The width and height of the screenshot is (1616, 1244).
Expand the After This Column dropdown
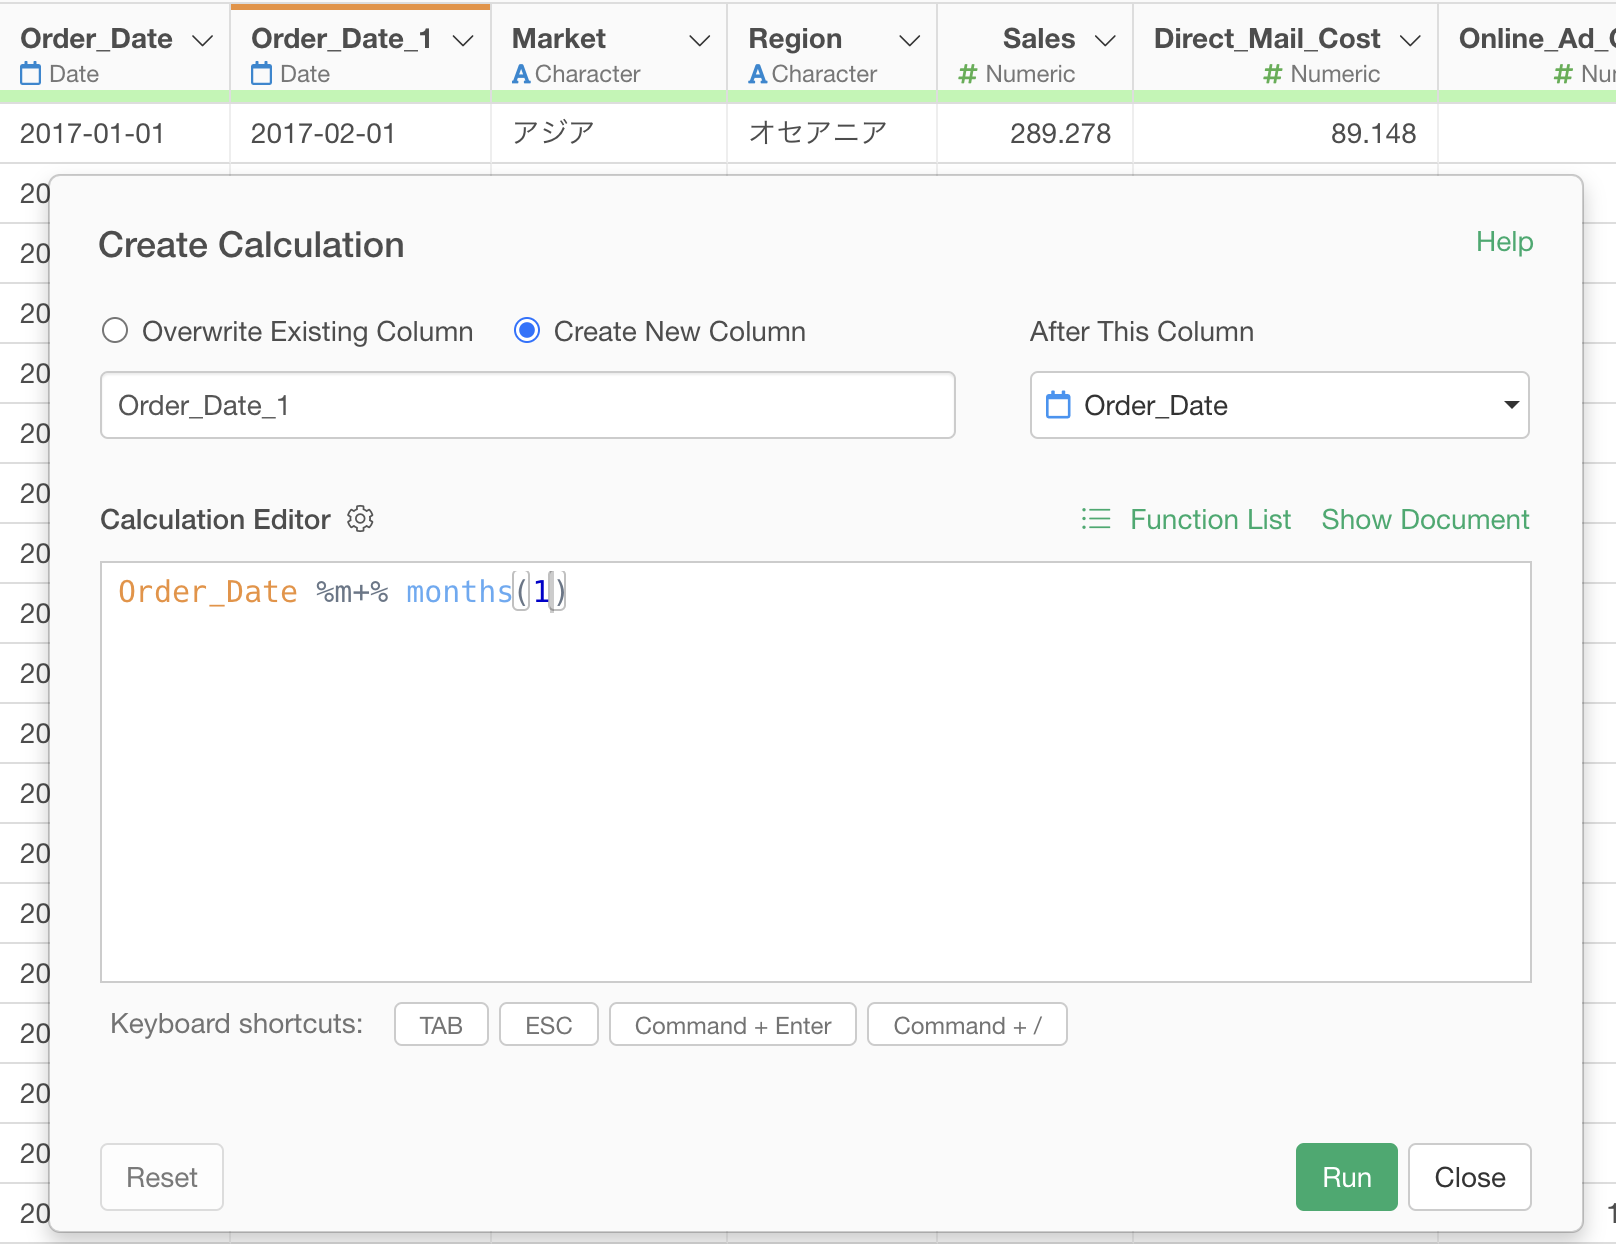1280,405
